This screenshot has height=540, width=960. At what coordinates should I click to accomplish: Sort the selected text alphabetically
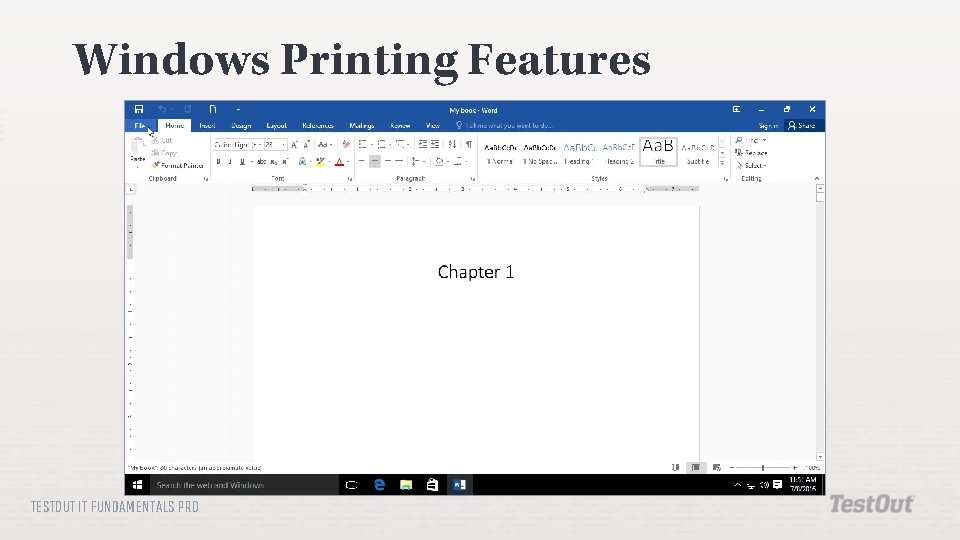(452, 144)
